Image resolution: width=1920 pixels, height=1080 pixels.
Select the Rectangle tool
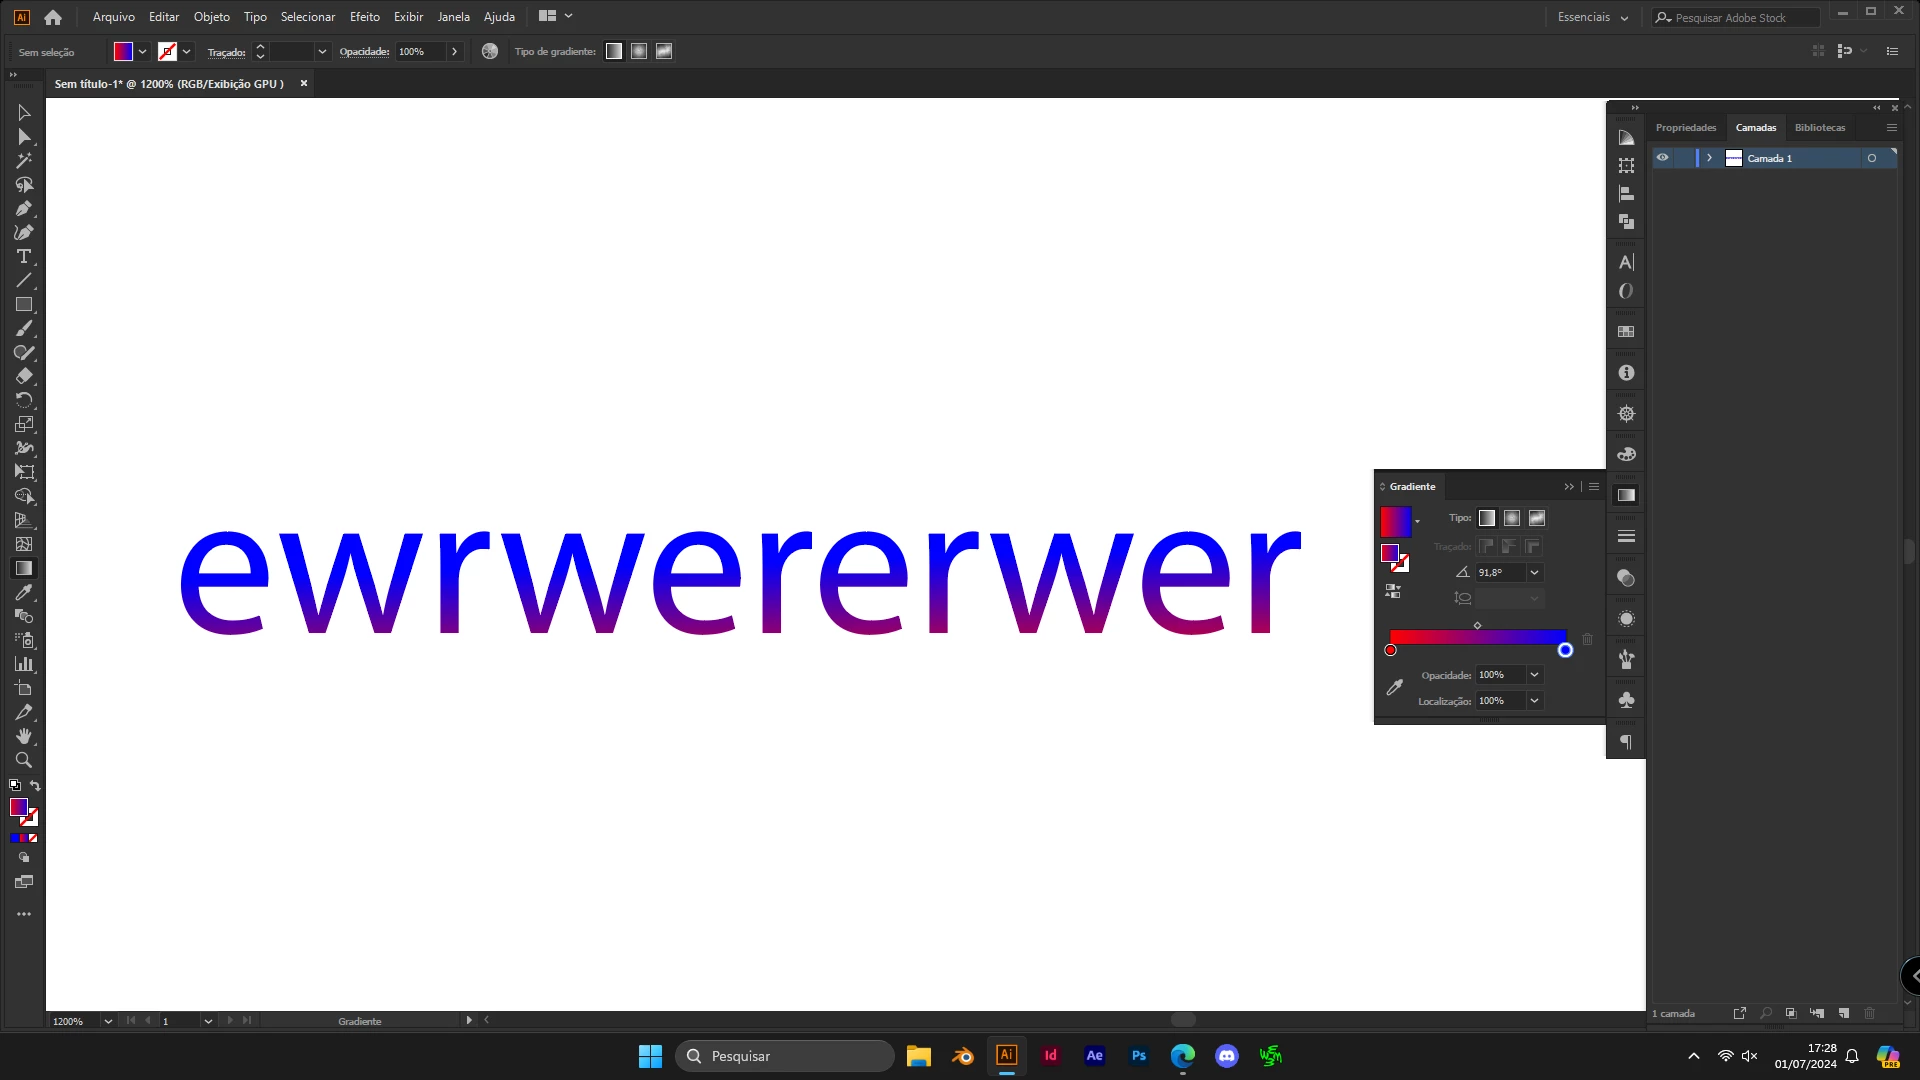24,305
